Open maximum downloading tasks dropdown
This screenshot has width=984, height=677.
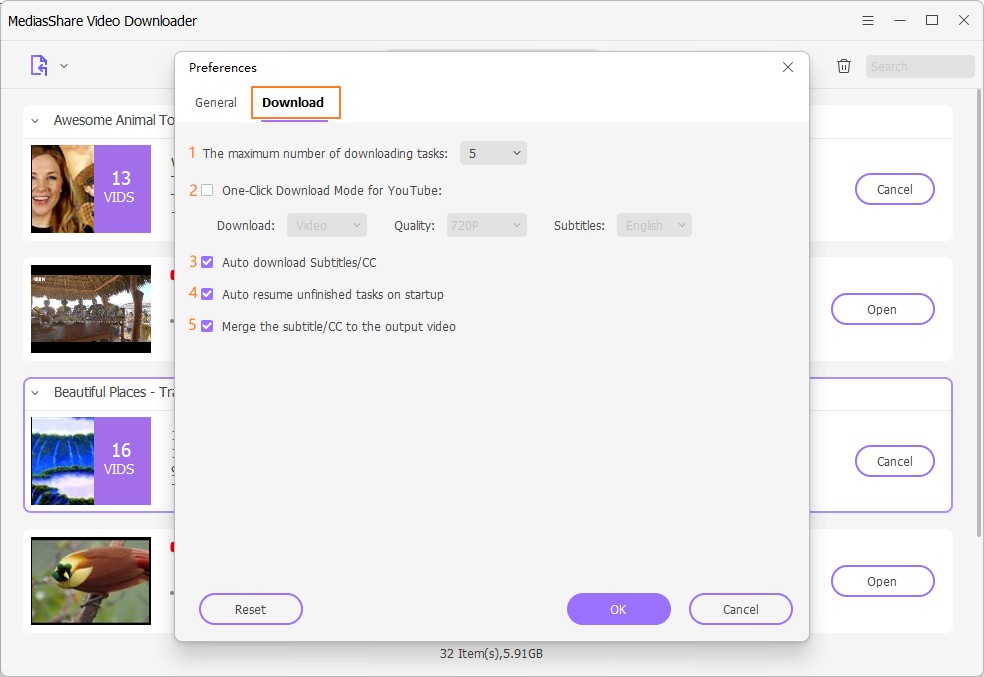(x=493, y=153)
